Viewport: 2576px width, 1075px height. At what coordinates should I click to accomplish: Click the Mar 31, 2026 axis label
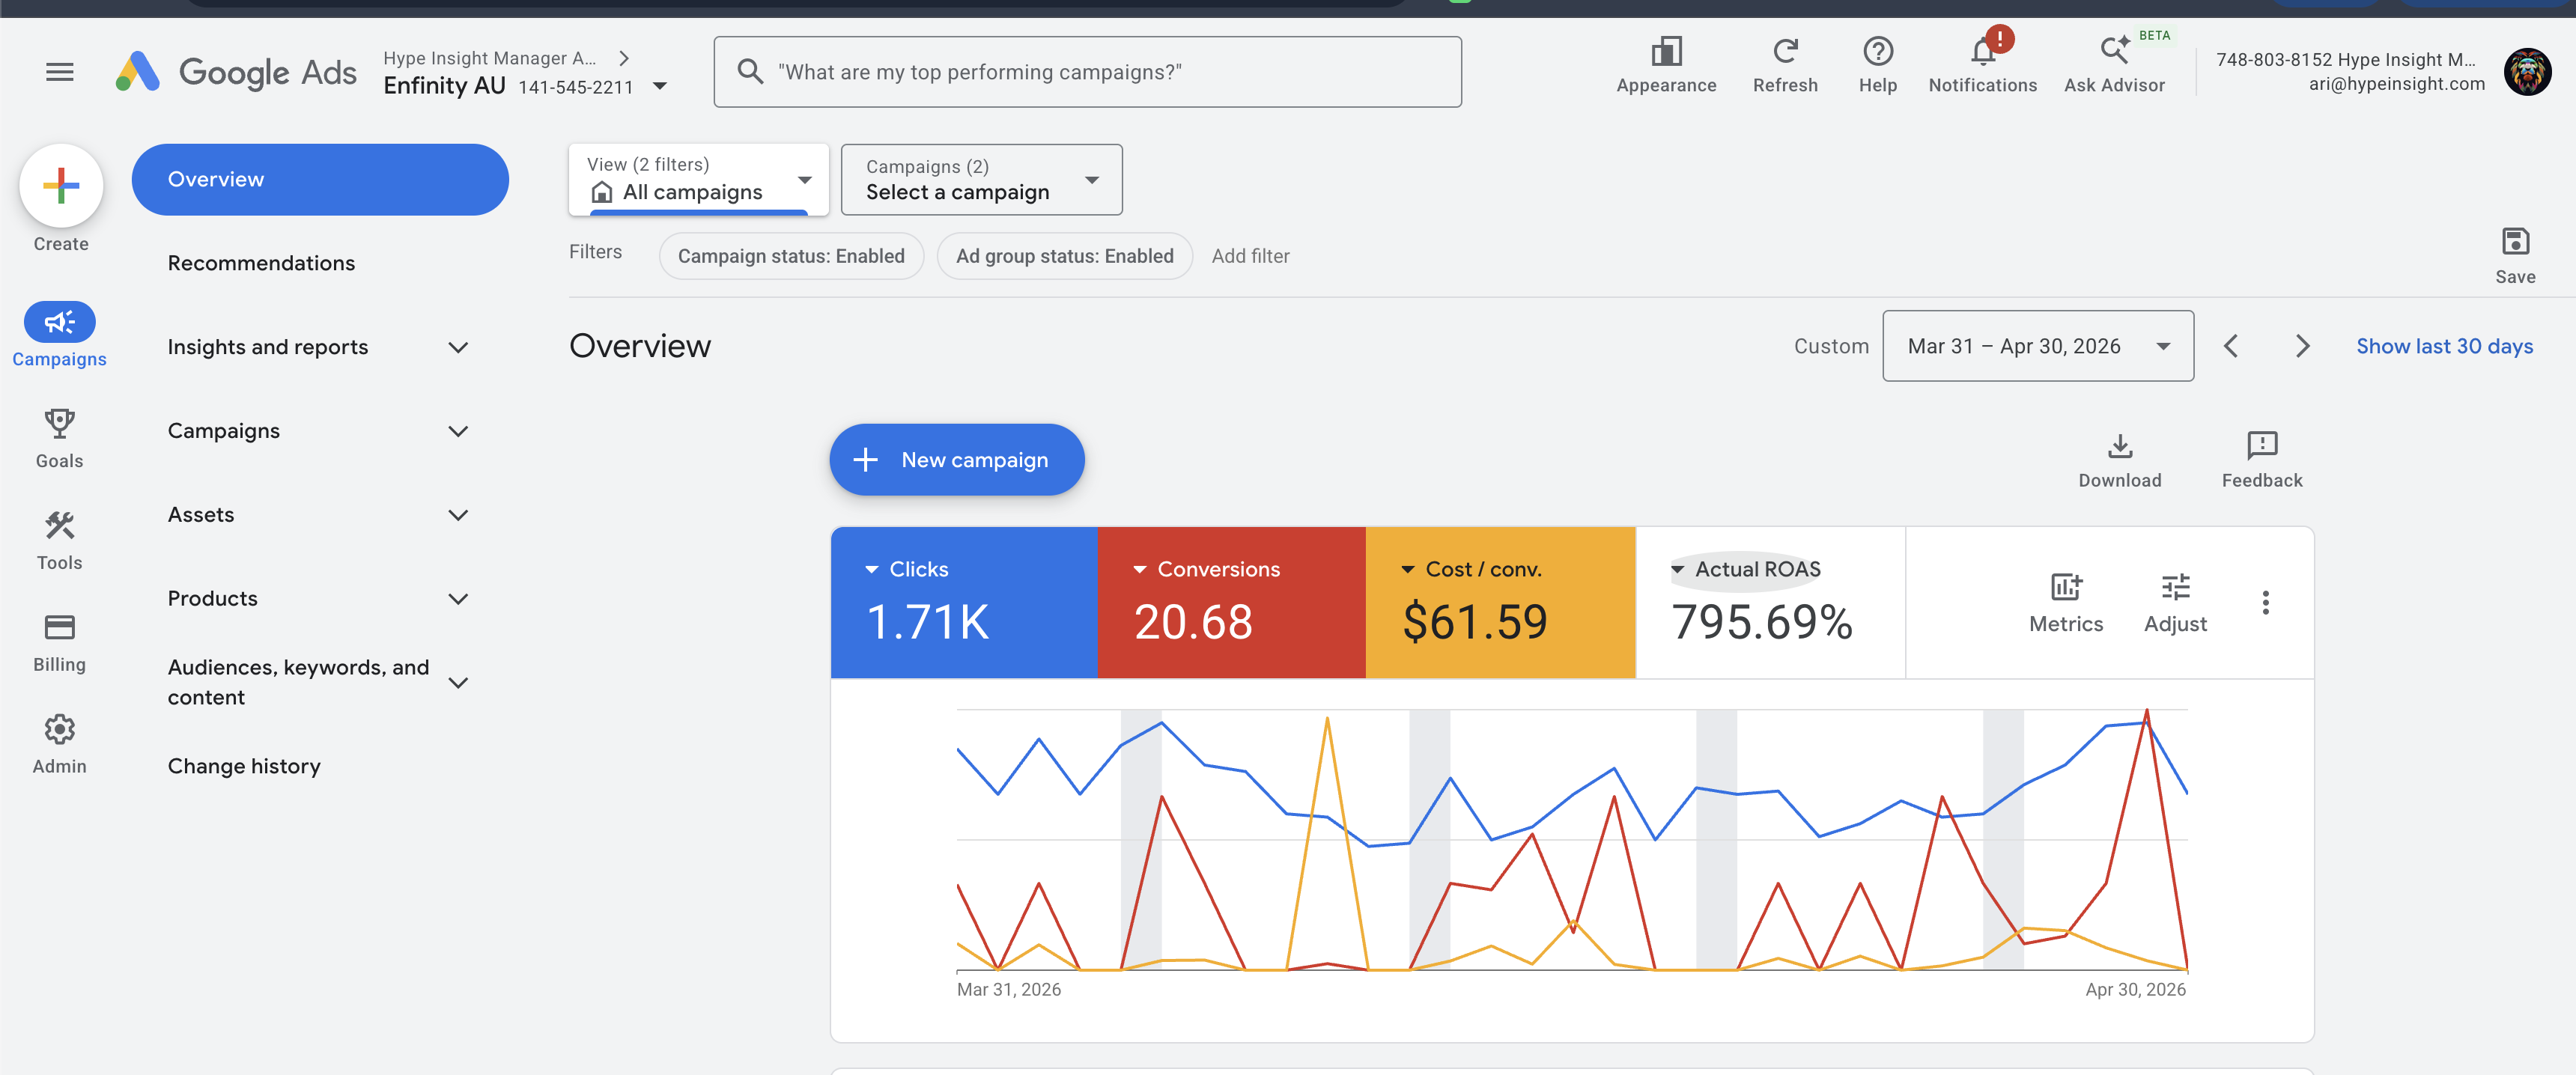1009,990
